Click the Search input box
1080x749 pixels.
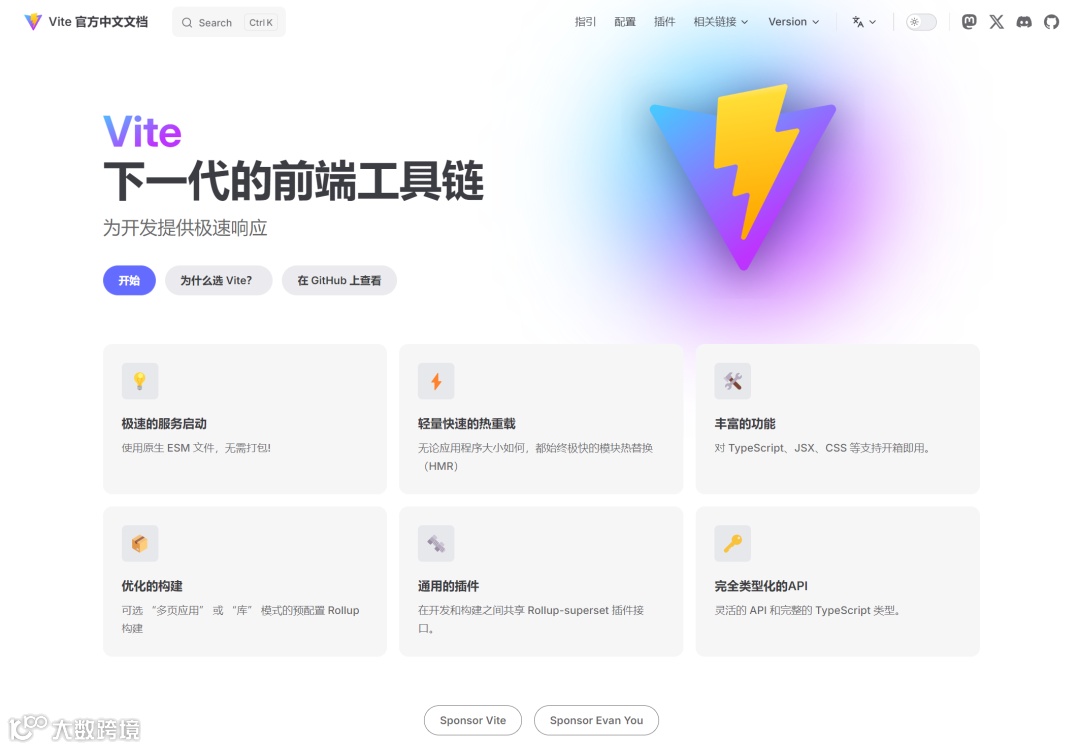[229, 22]
